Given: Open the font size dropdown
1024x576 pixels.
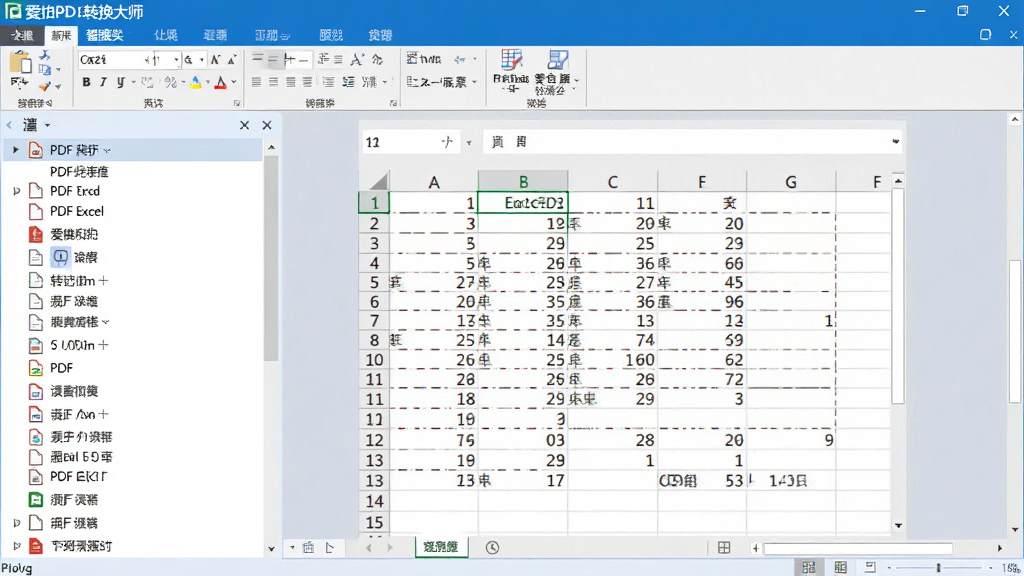Looking at the screenshot, I should tap(176, 59).
